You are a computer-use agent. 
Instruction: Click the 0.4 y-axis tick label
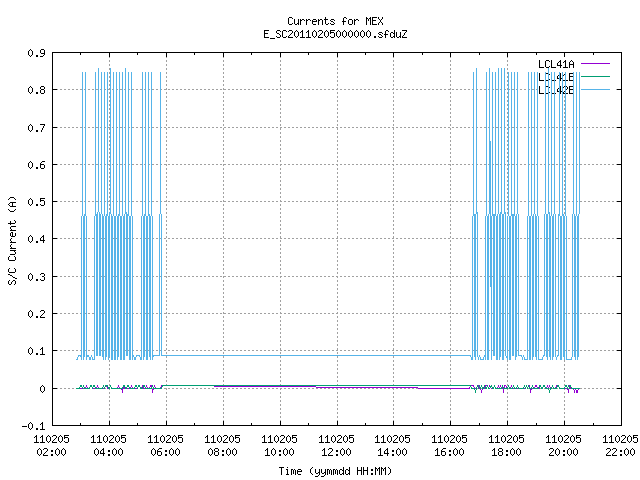tap(36, 239)
